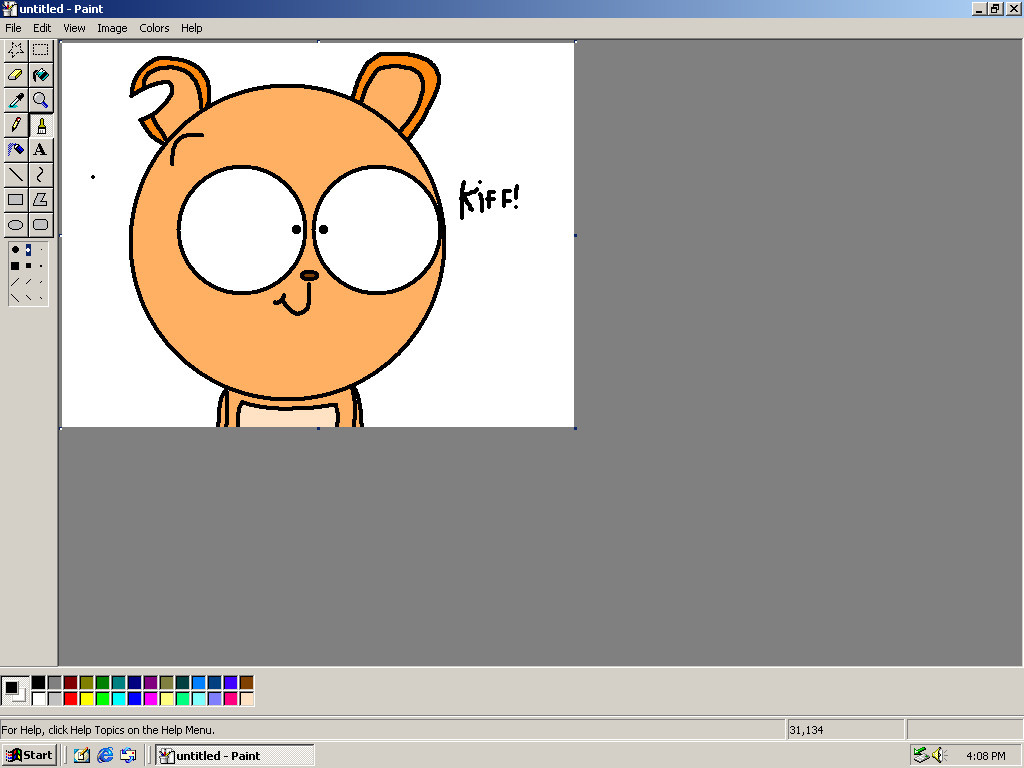Open the File menu
This screenshot has width=1024, height=768.
(13, 28)
